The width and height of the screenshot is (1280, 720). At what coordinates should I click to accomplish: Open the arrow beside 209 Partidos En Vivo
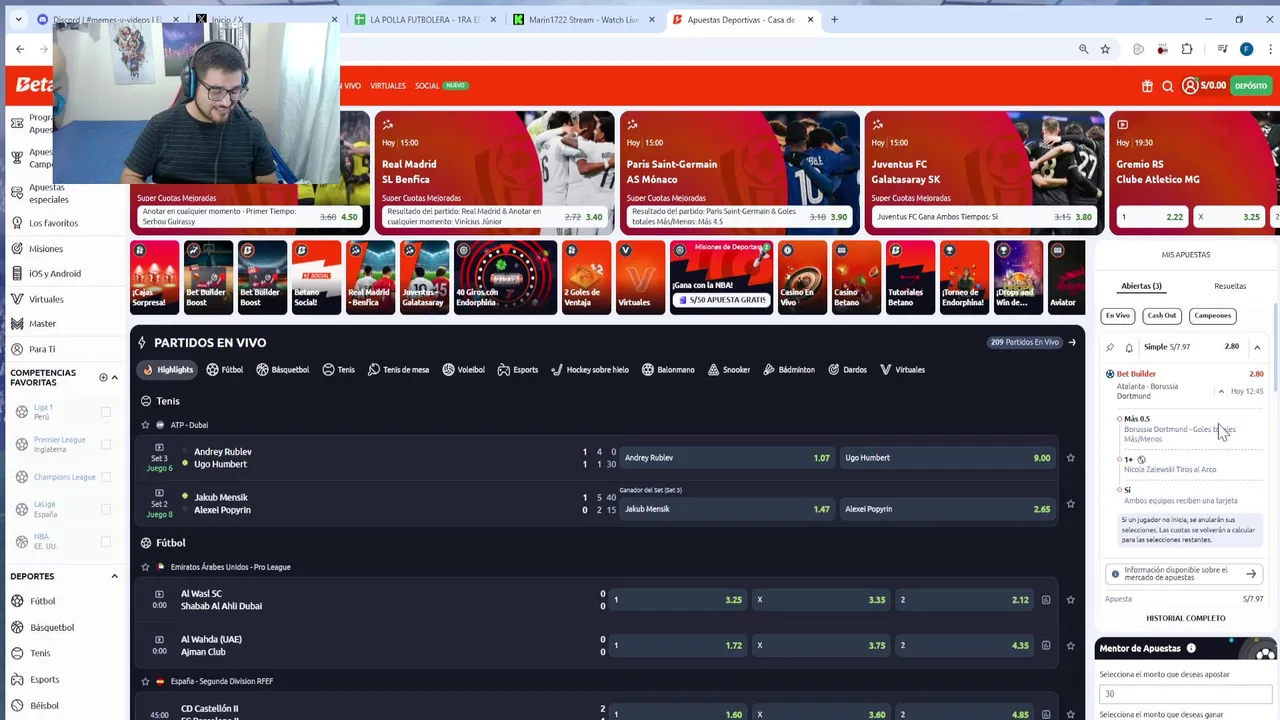click(1071, 342)
